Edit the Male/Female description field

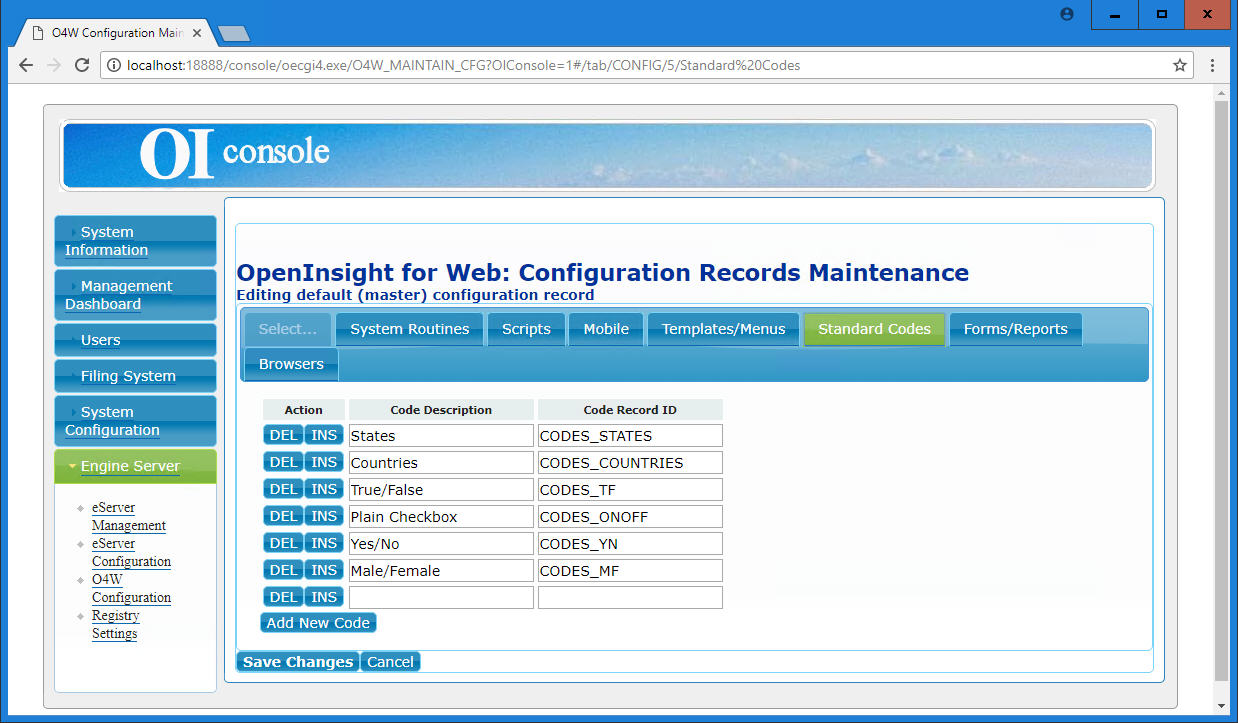(441, 571)
